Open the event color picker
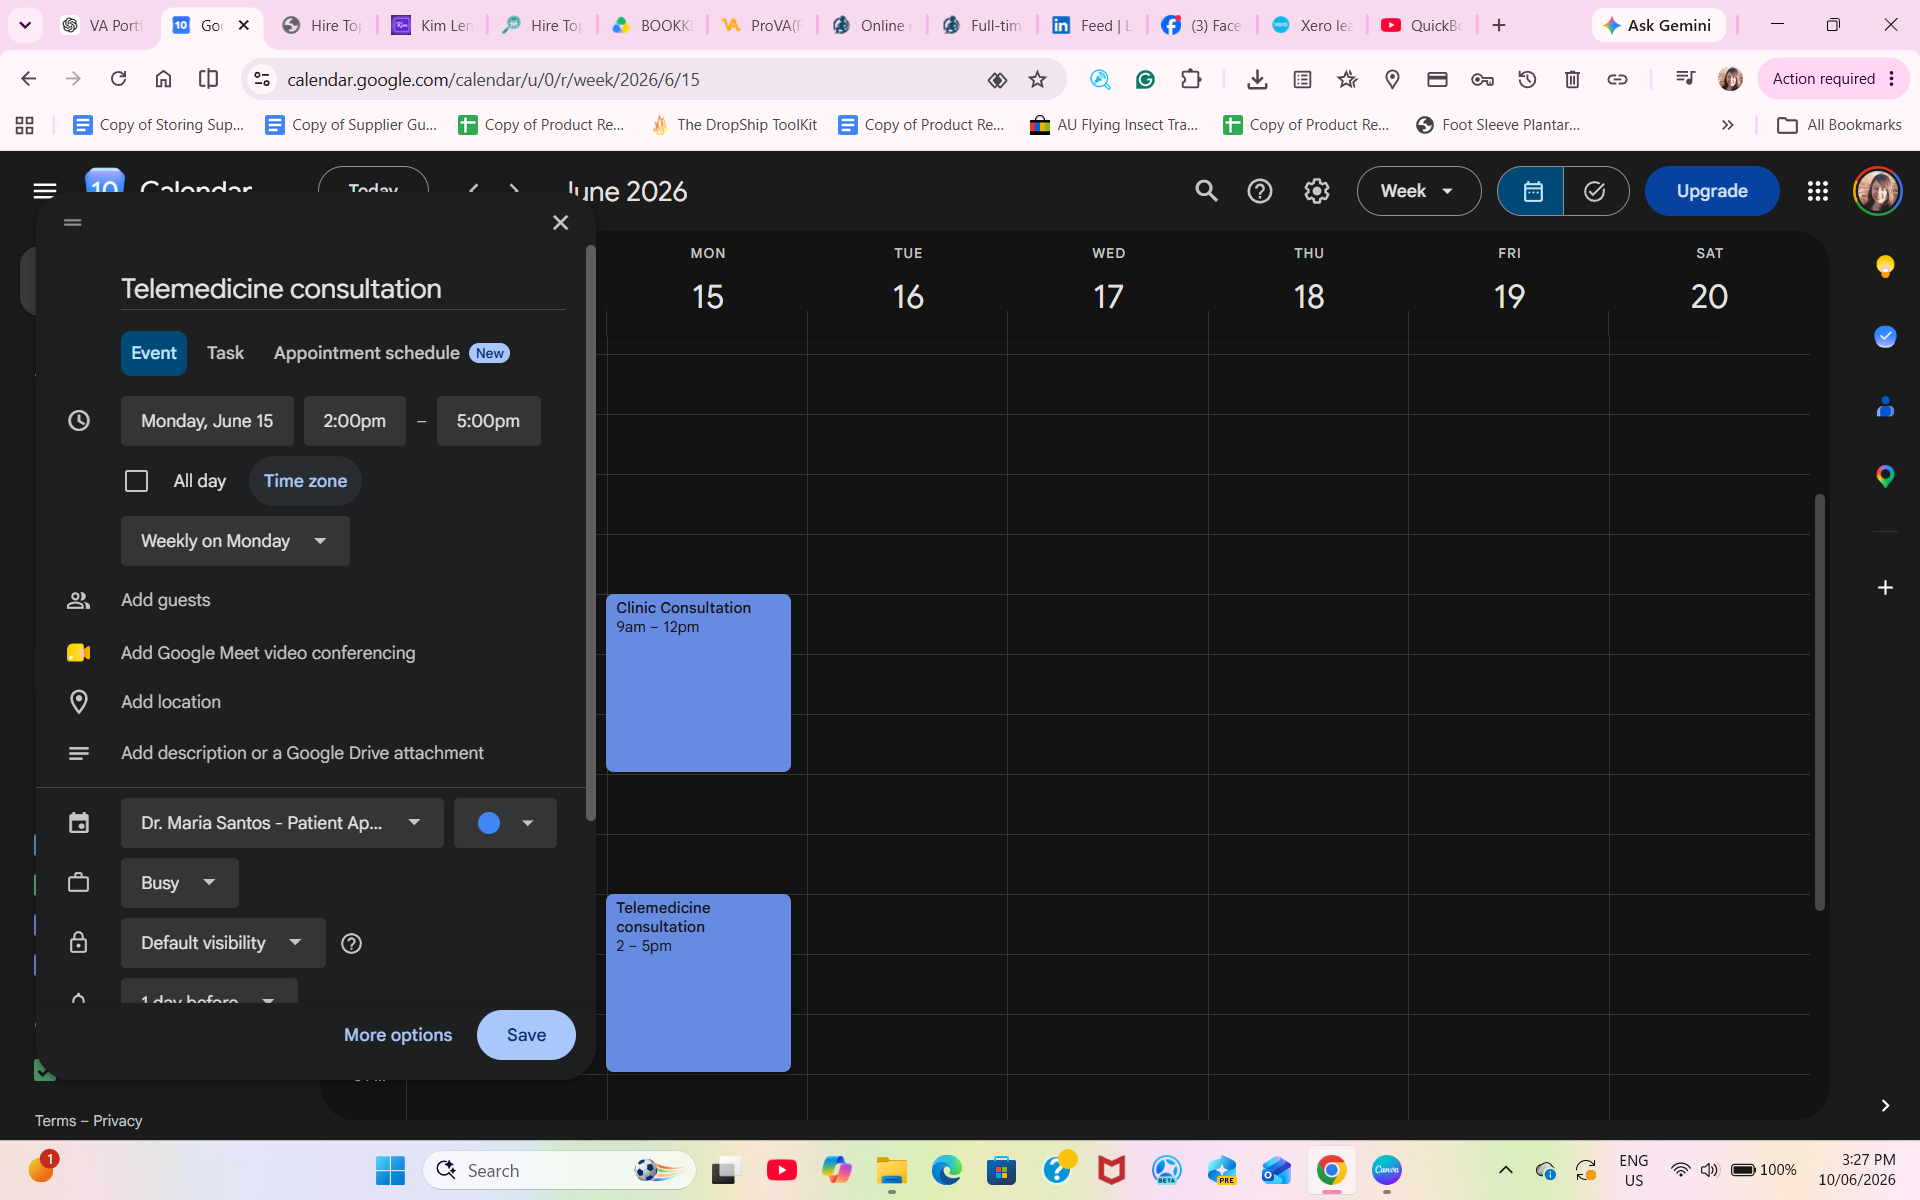Screen dimensions: 1920x1200 [505, 823]
